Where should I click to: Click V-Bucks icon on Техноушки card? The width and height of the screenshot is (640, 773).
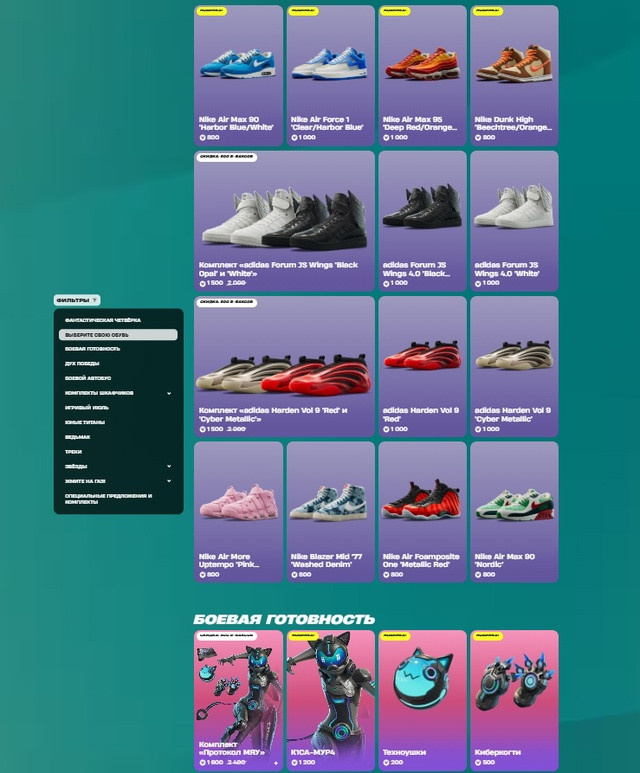[x=386, y=763]
